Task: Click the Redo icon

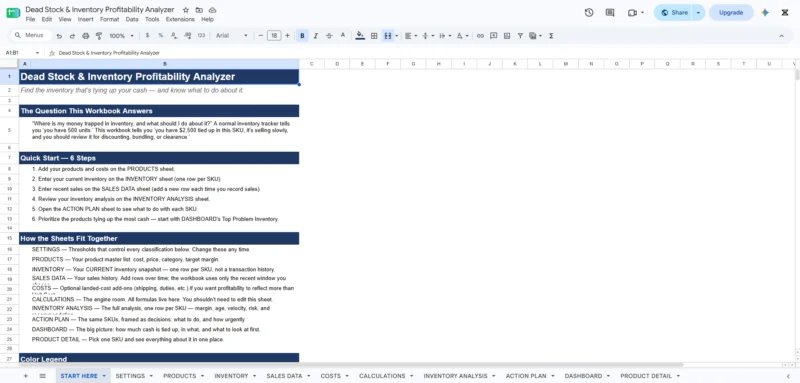Action: pos(72,36)
